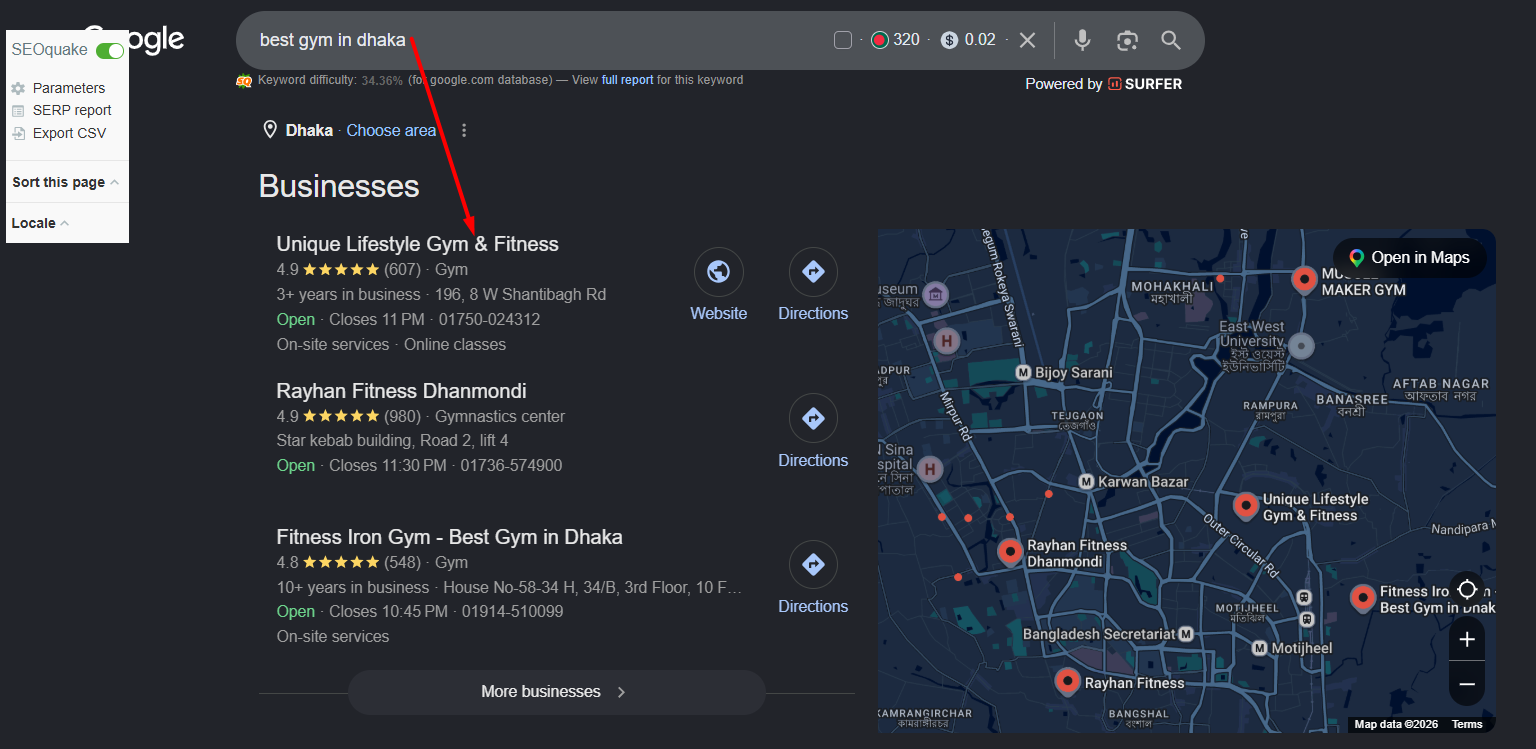Click the Bangladesh Secretariat map label
This screenshot has height=749, width=1536.
pyautogui.click(x=1099, y=634)
